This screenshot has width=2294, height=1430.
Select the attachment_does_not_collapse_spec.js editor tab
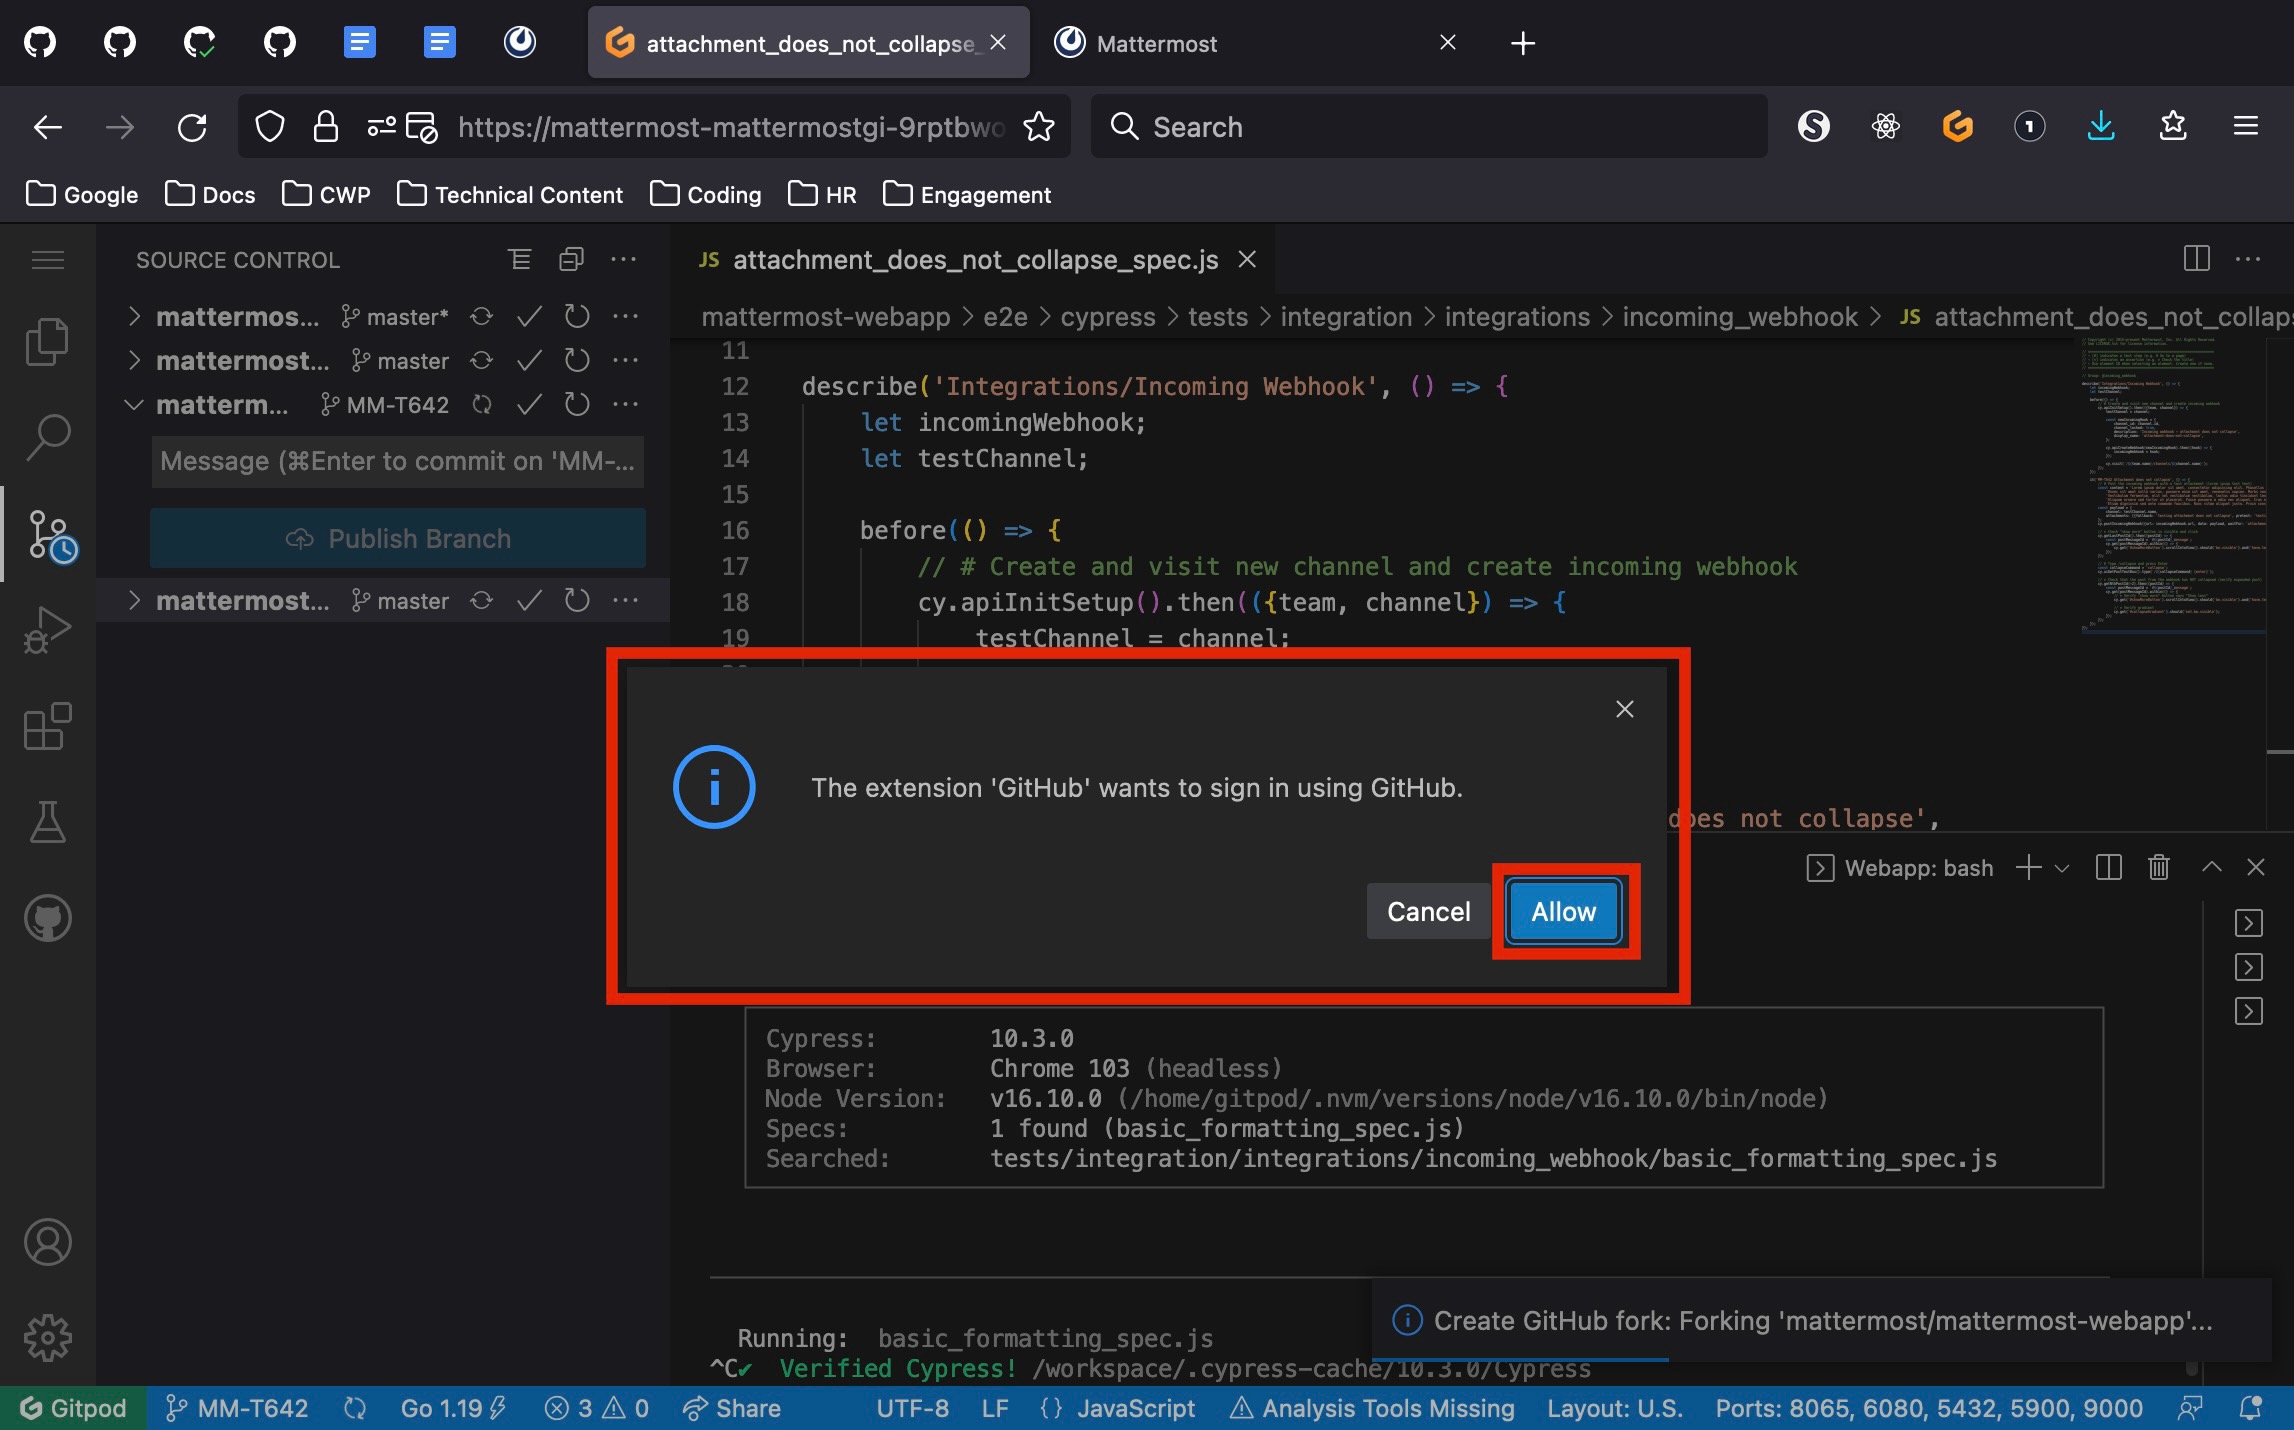point(975,260)
